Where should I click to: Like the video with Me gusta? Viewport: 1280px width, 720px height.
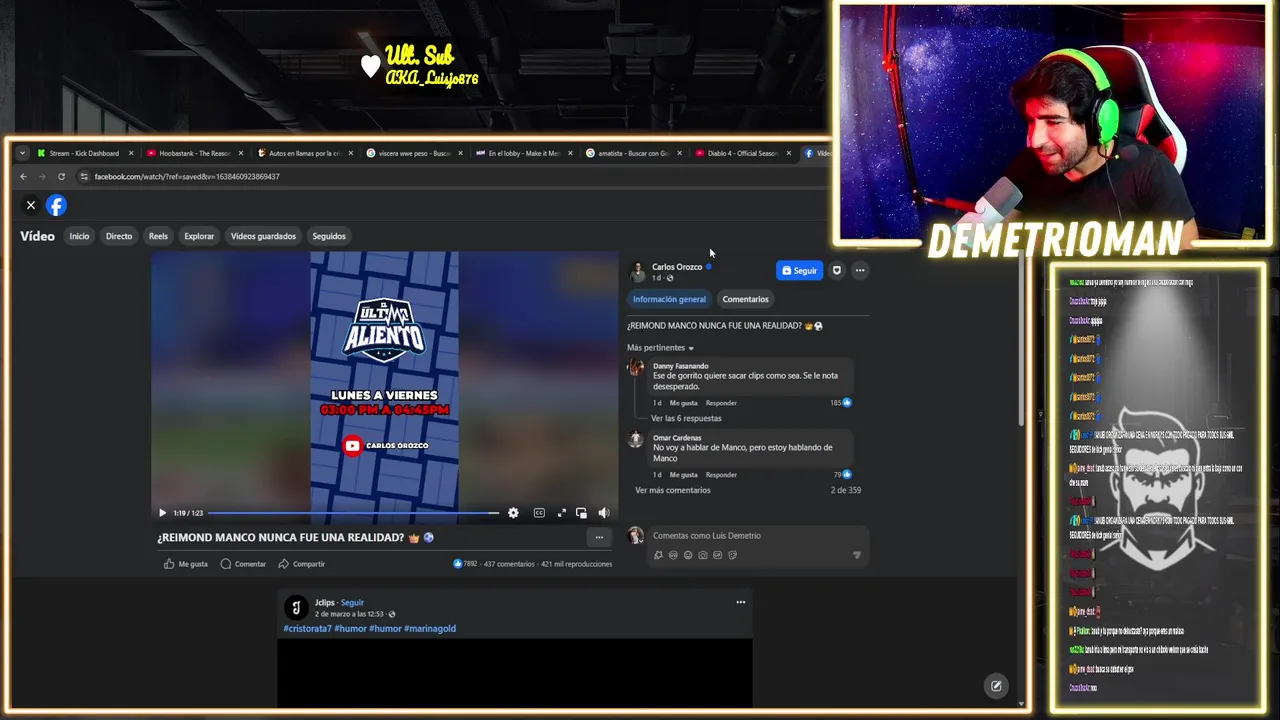(186, 564)
